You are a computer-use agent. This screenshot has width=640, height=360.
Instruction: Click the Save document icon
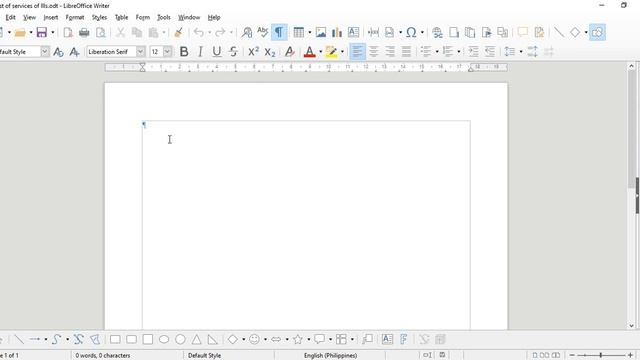42,32
